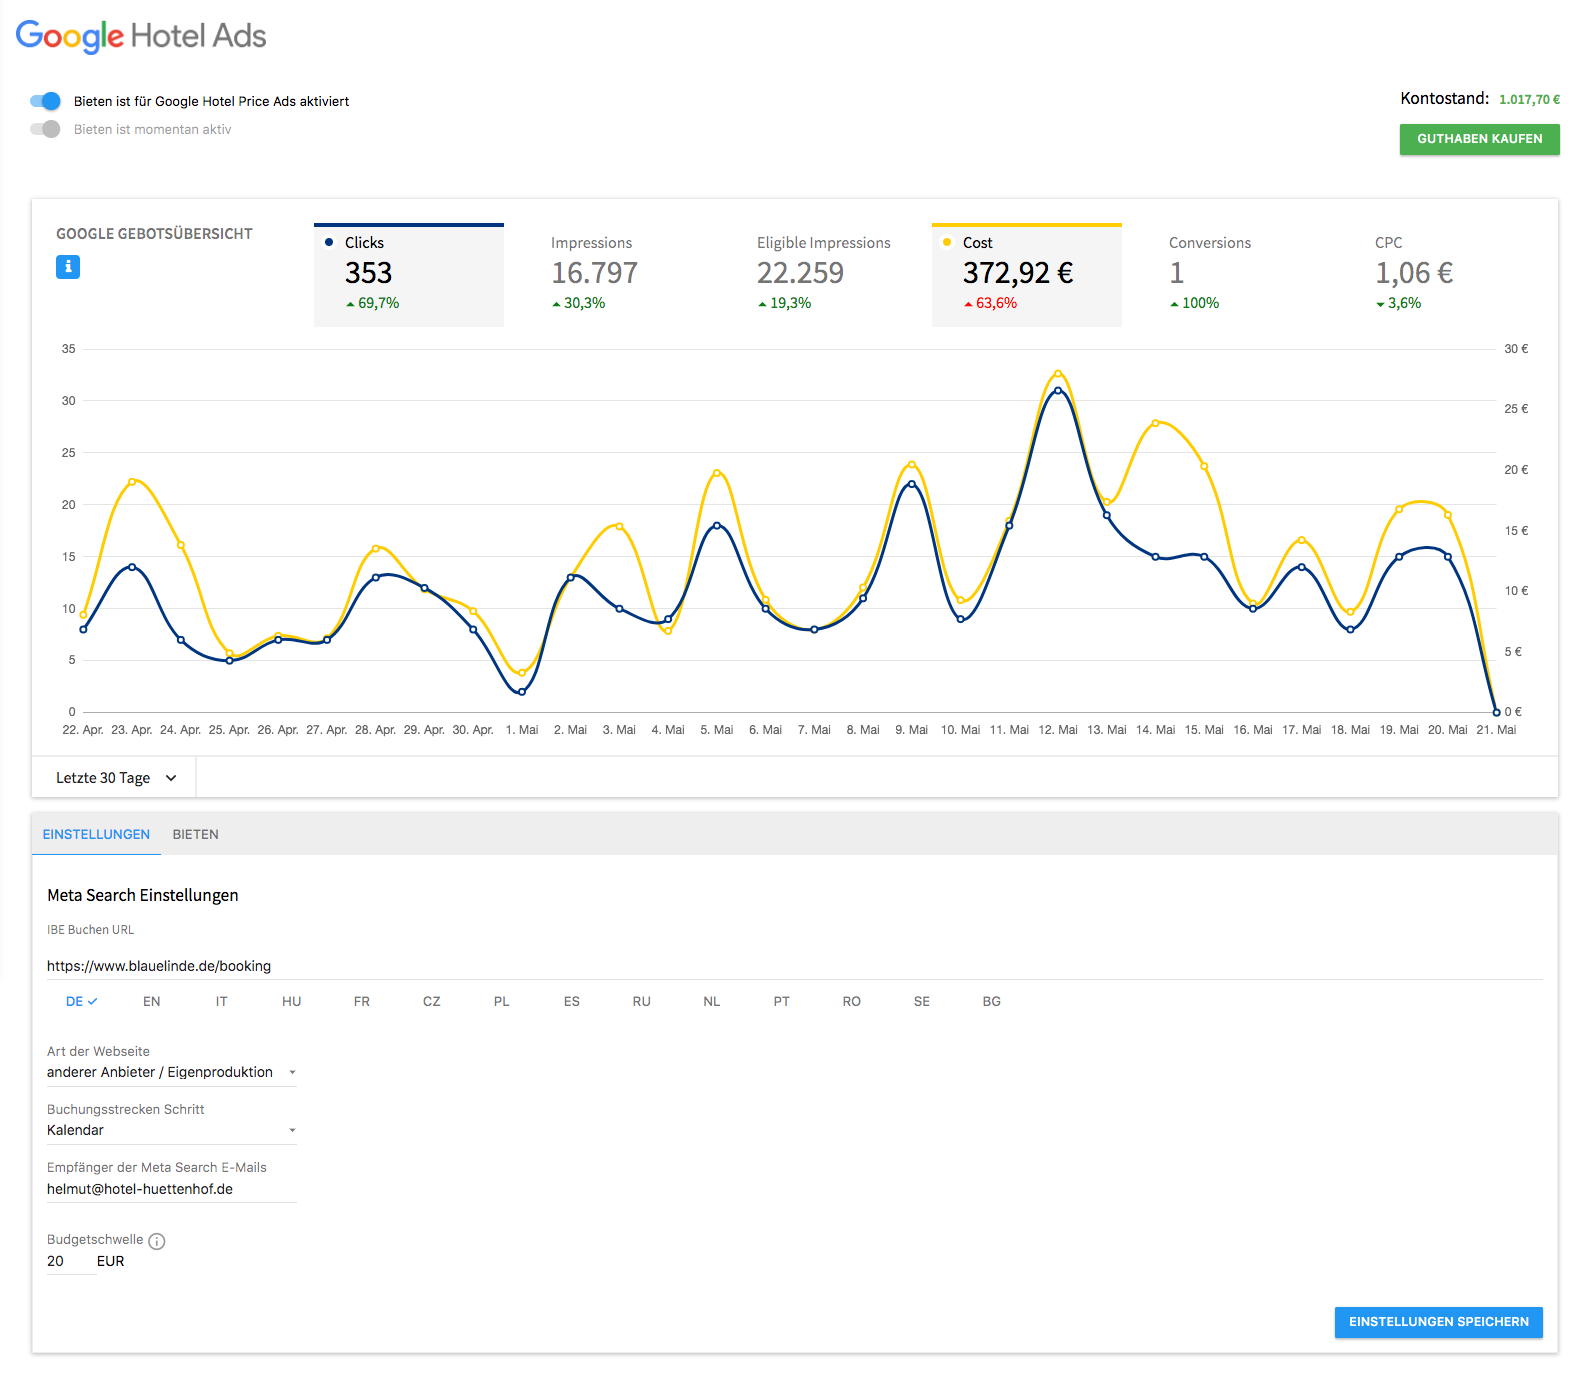Click the Google Hotel Ads logo

click(141, 36)
